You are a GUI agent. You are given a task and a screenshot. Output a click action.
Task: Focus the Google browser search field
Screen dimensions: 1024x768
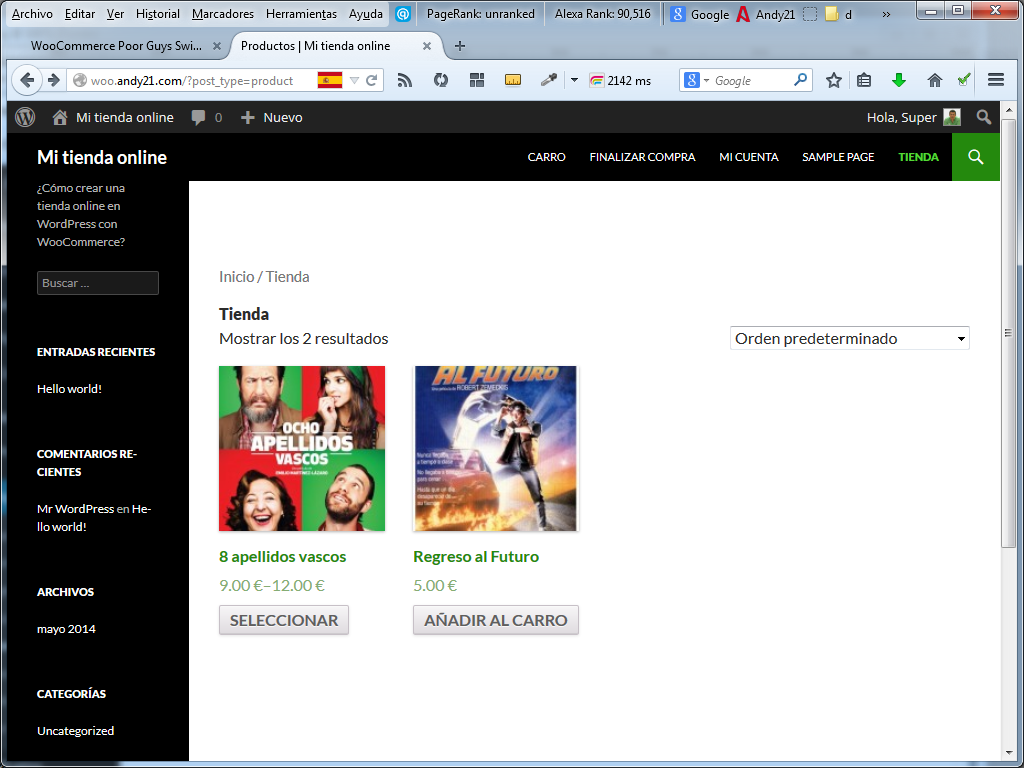(x=751, y=80)
